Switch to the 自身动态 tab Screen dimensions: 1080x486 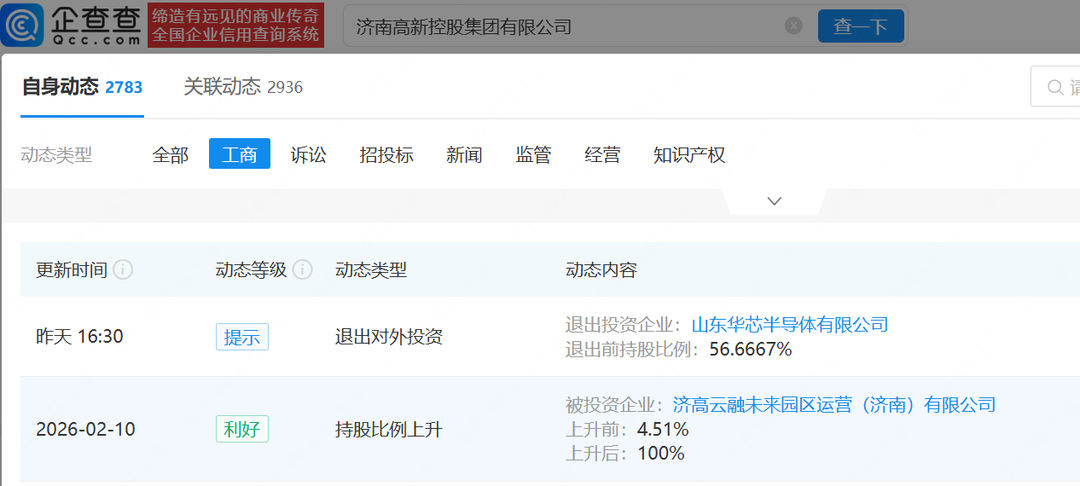click(82, 87)
